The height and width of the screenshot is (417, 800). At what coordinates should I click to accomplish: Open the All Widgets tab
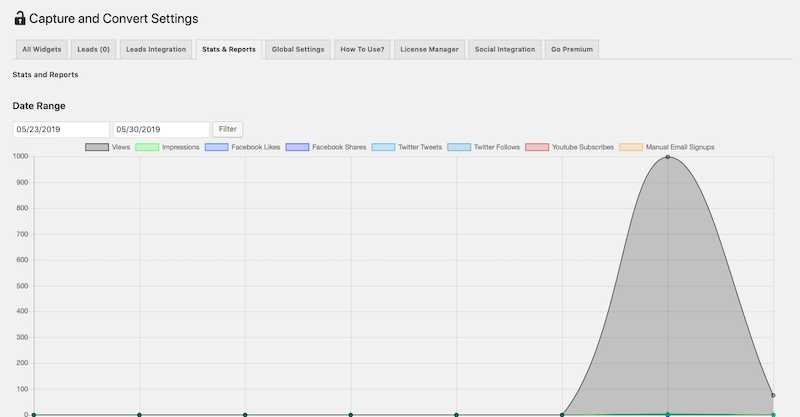coord(40,49)
